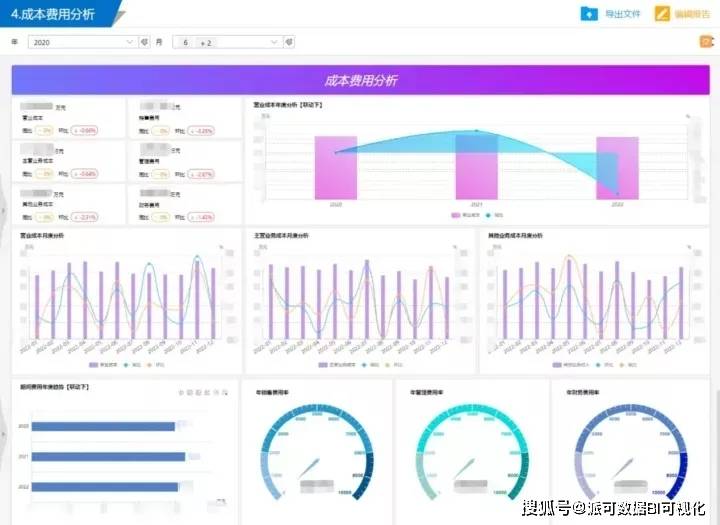
Task: Expand the month dropdown arrow
Action: pos(274,42)
